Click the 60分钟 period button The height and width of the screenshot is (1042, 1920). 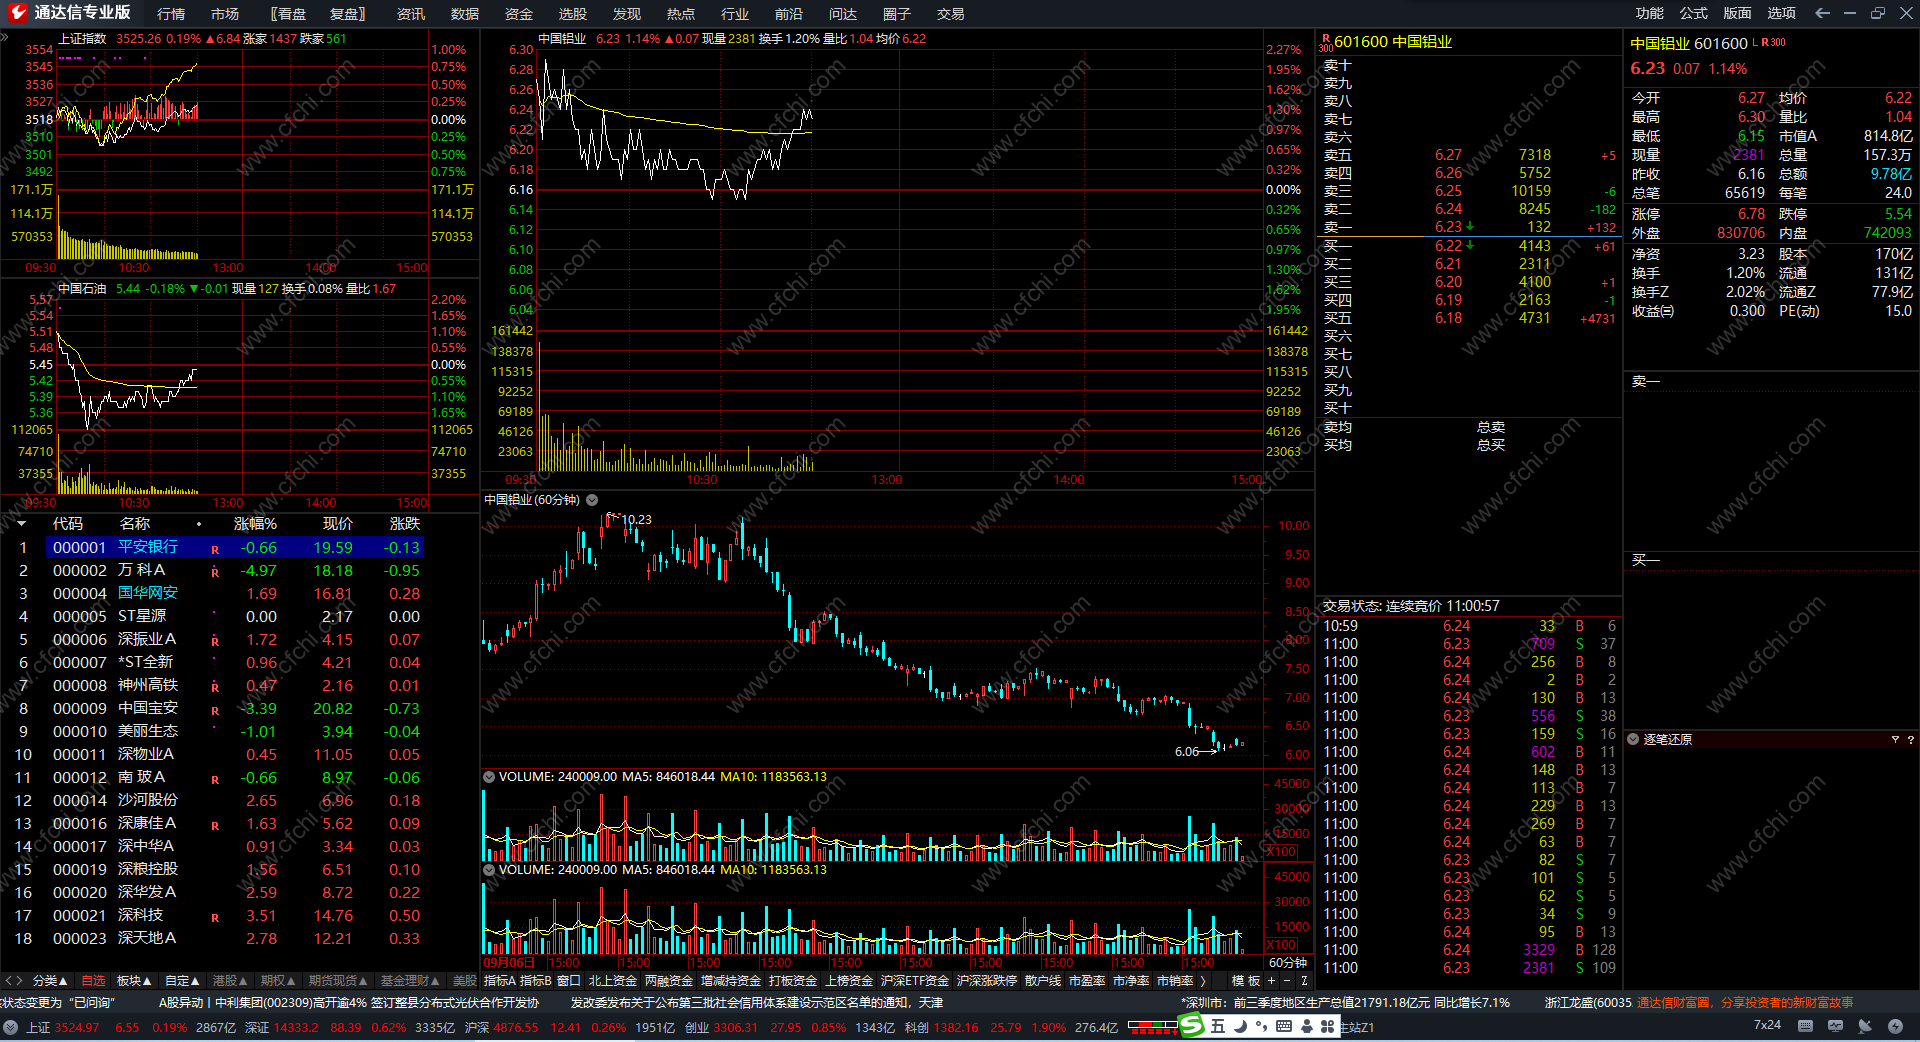(x=1288, y=963)
